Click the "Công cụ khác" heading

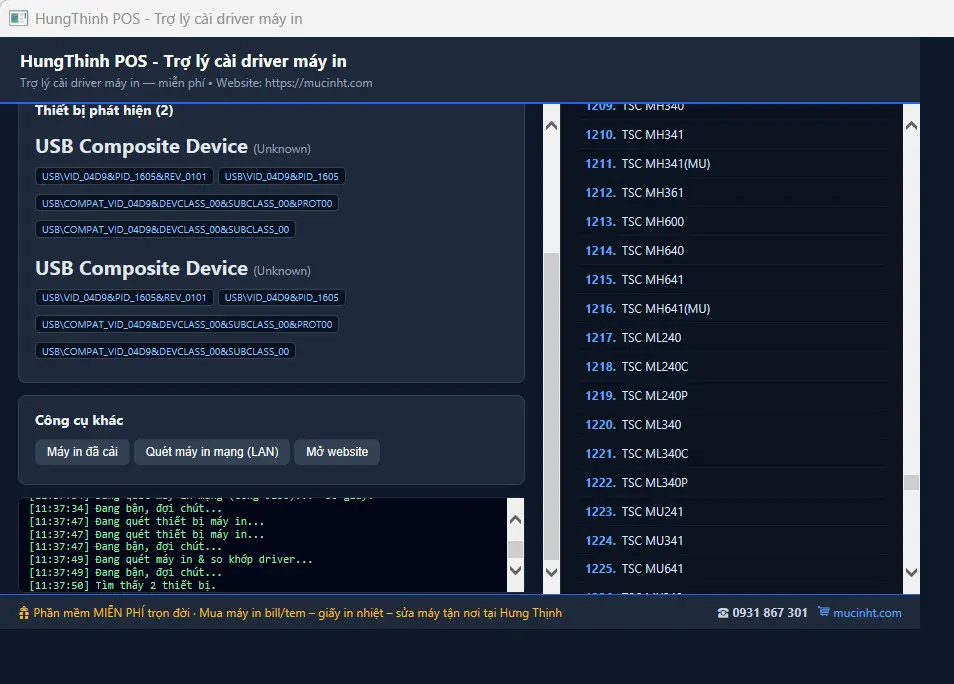point(79,421)
